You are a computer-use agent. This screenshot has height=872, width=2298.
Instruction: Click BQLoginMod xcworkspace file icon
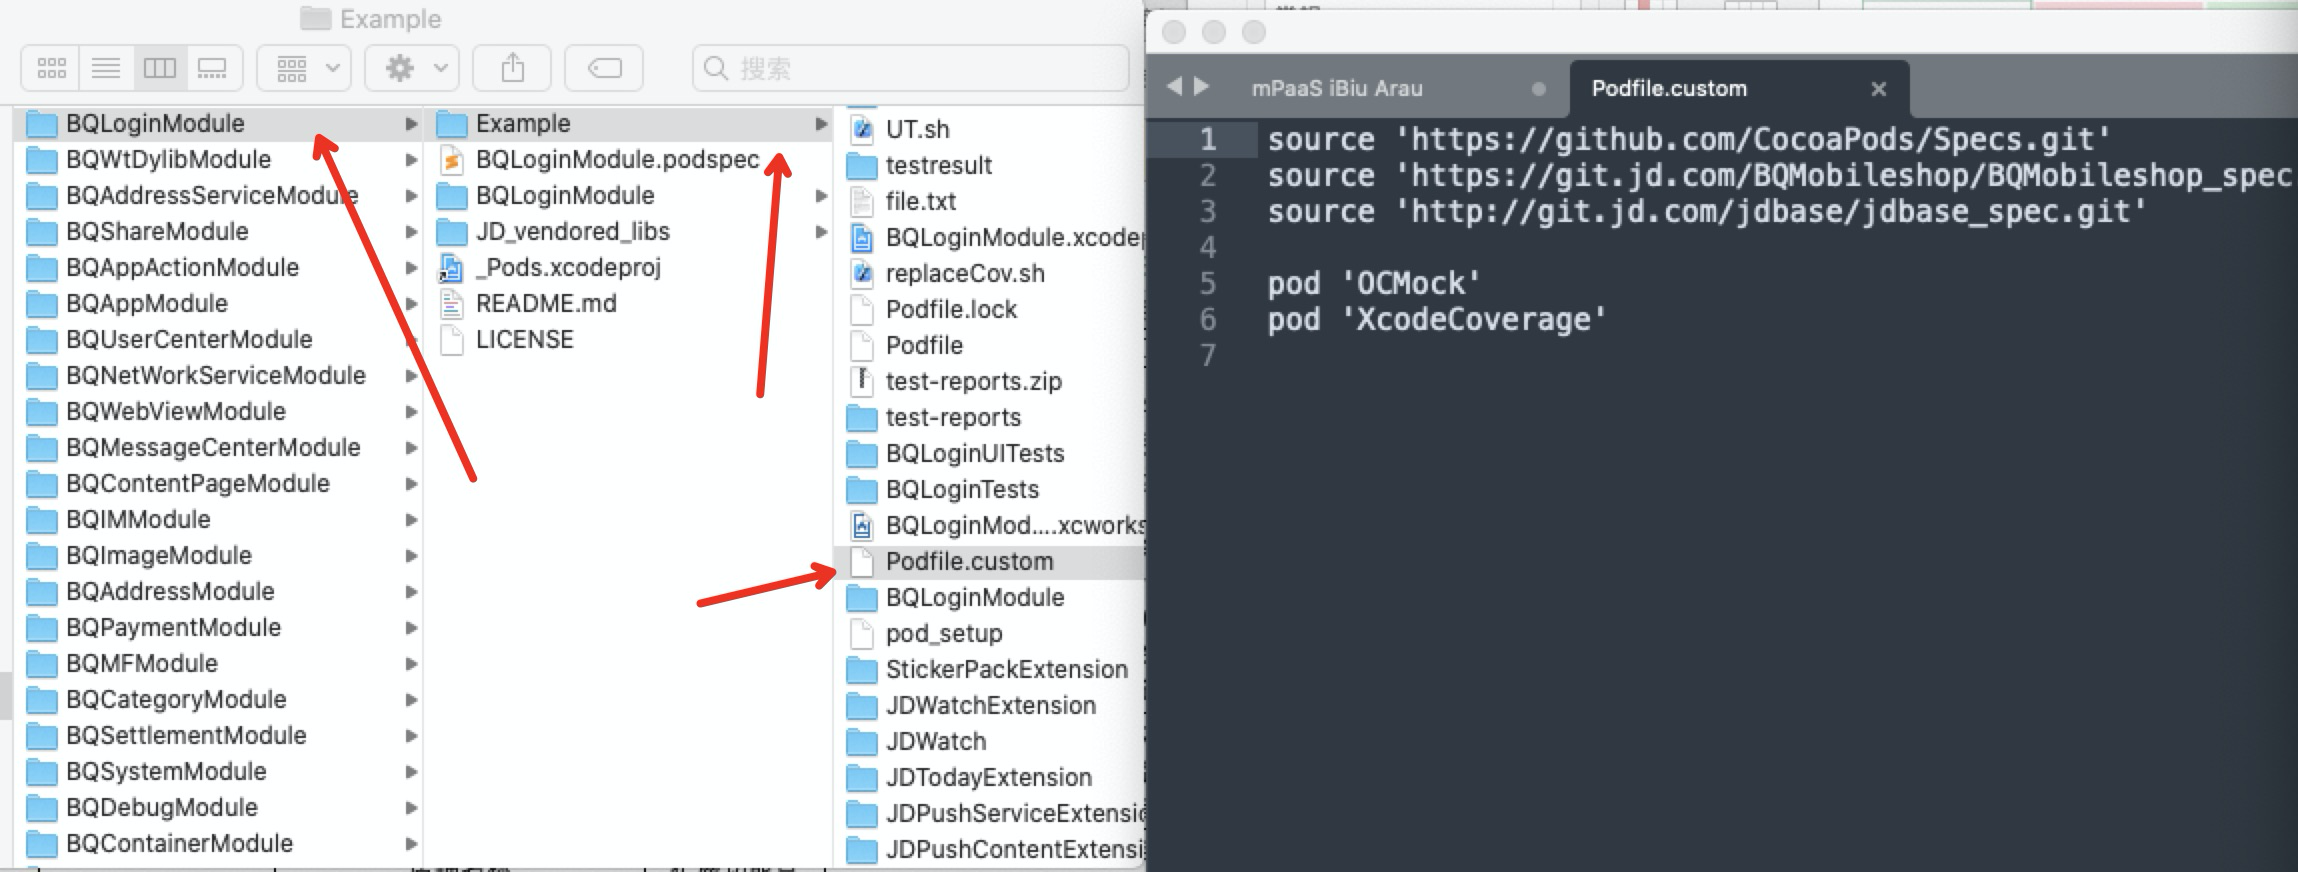[862, 526]
